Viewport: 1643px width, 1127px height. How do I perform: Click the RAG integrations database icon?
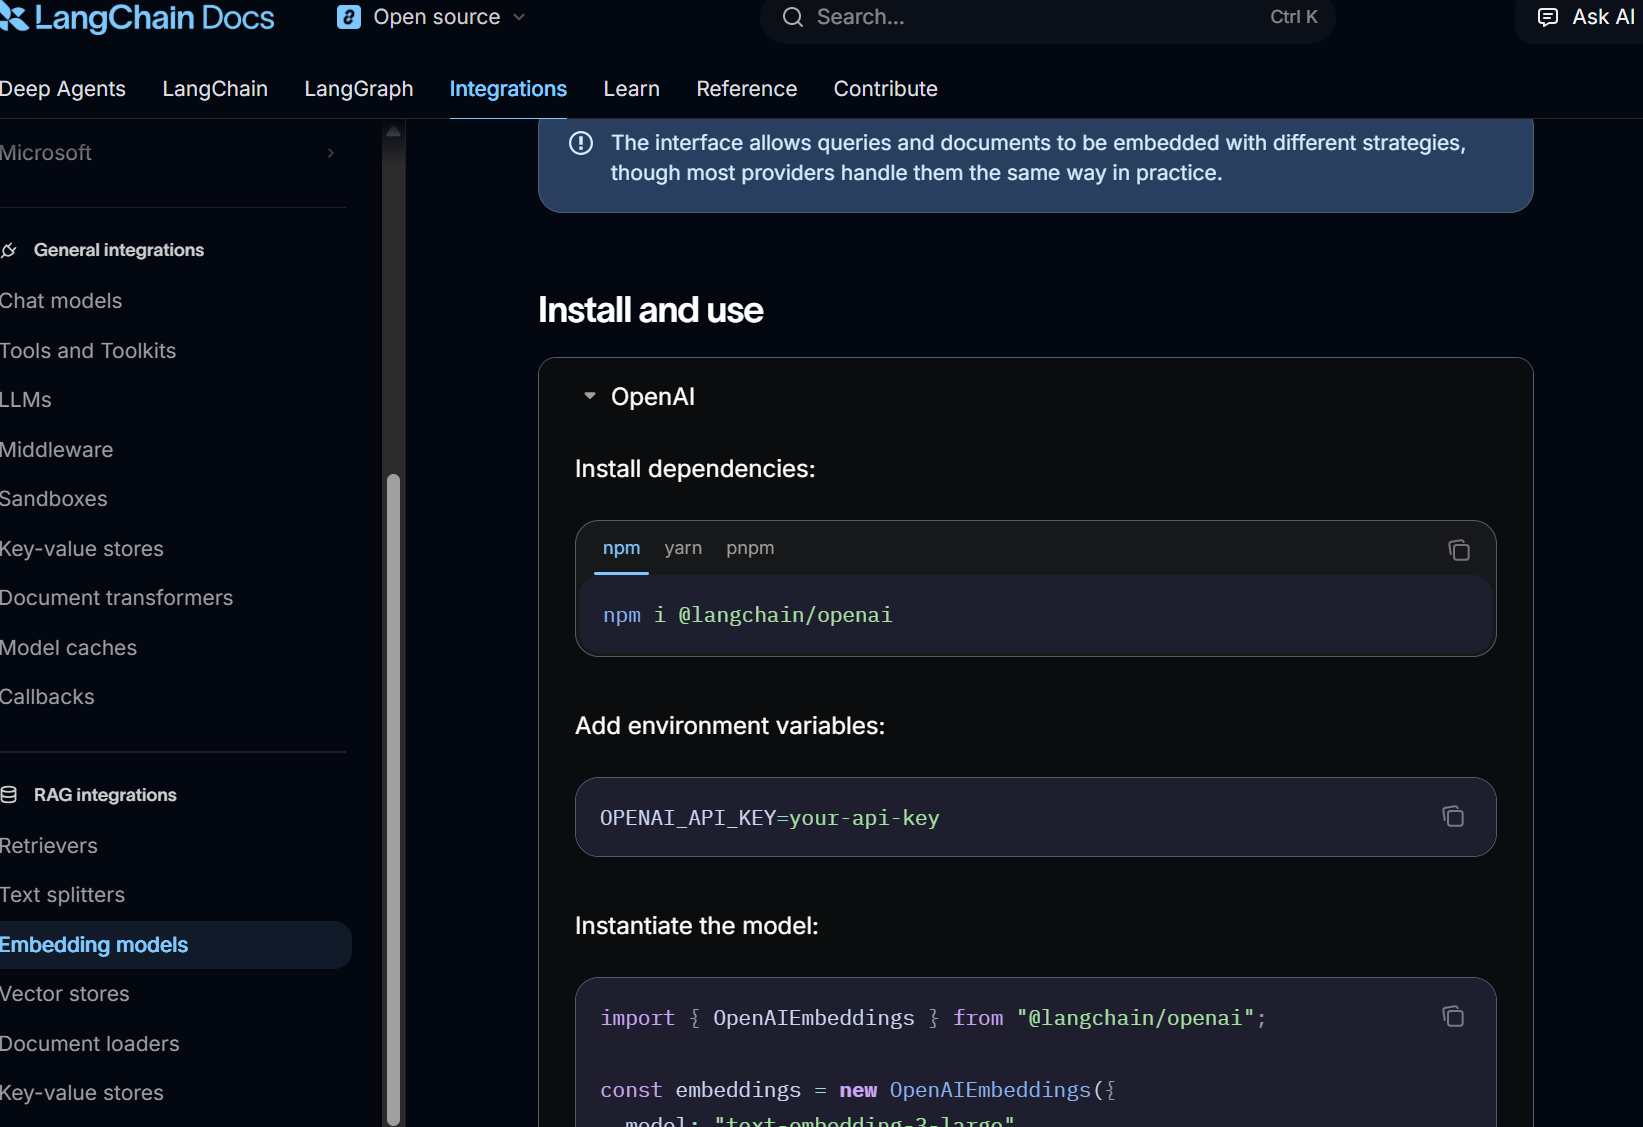[9, 795]
